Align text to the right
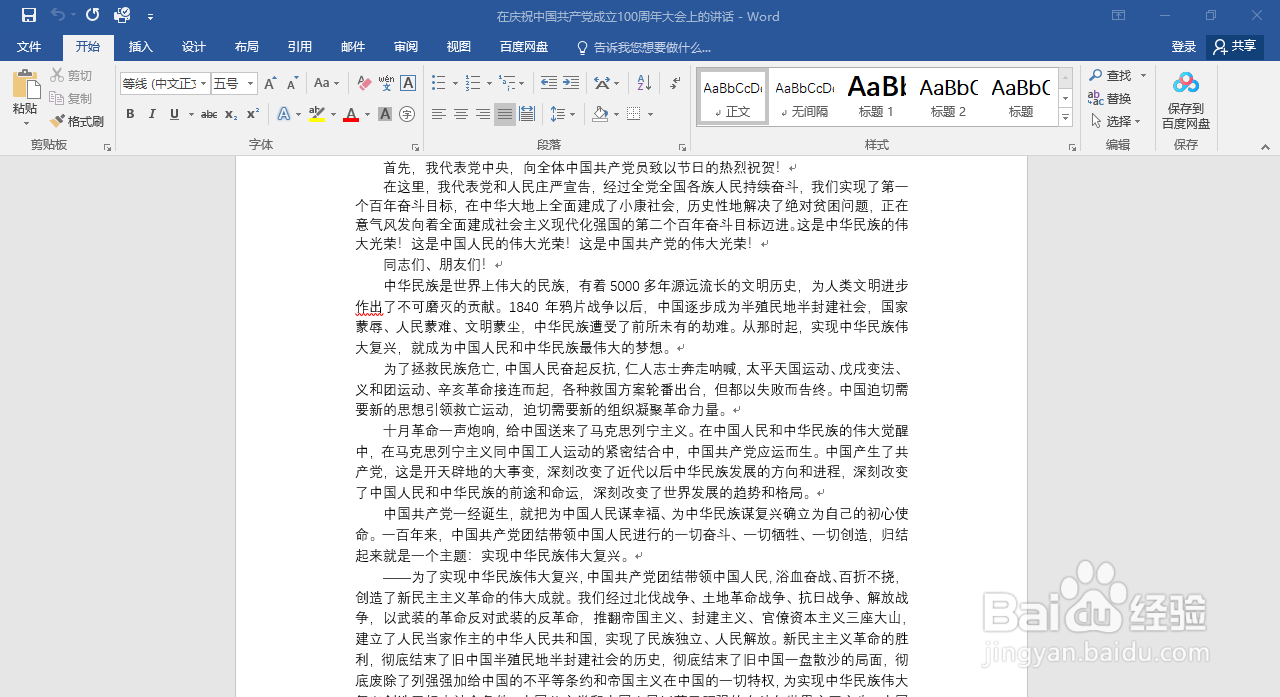 483,114
